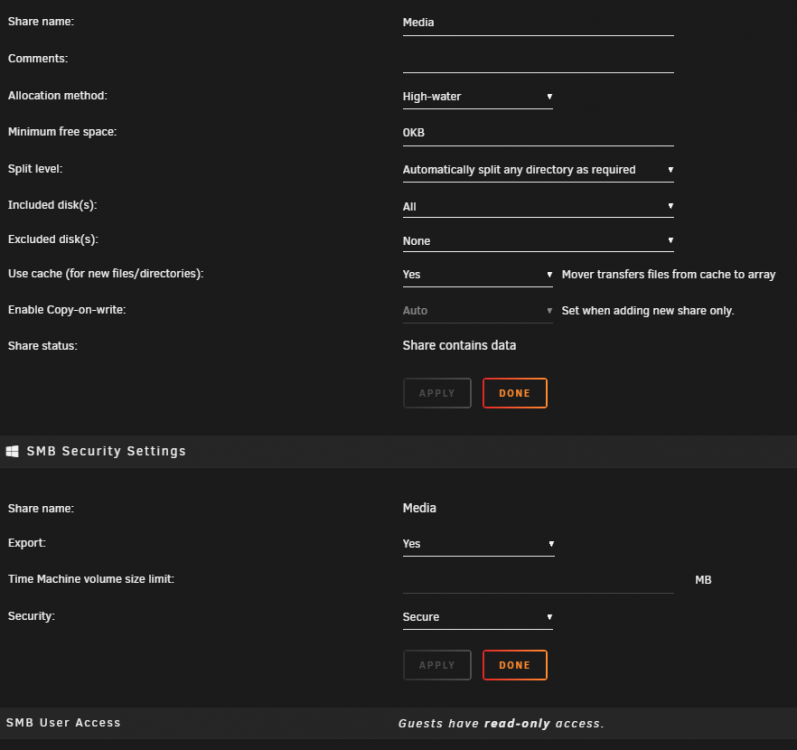Click 'Mover transfers files from cache to array'
The width and height of the screenshot is (797, 750).
668,274
